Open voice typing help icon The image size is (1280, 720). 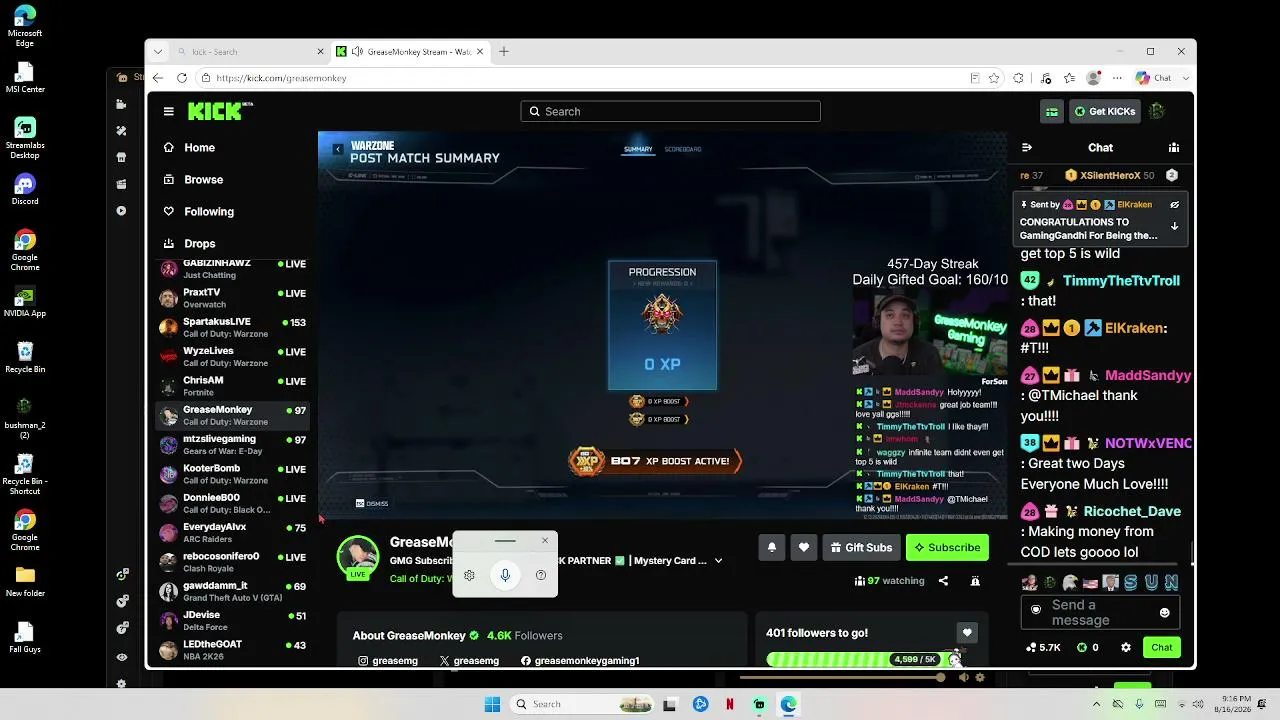tap(541, 575)
